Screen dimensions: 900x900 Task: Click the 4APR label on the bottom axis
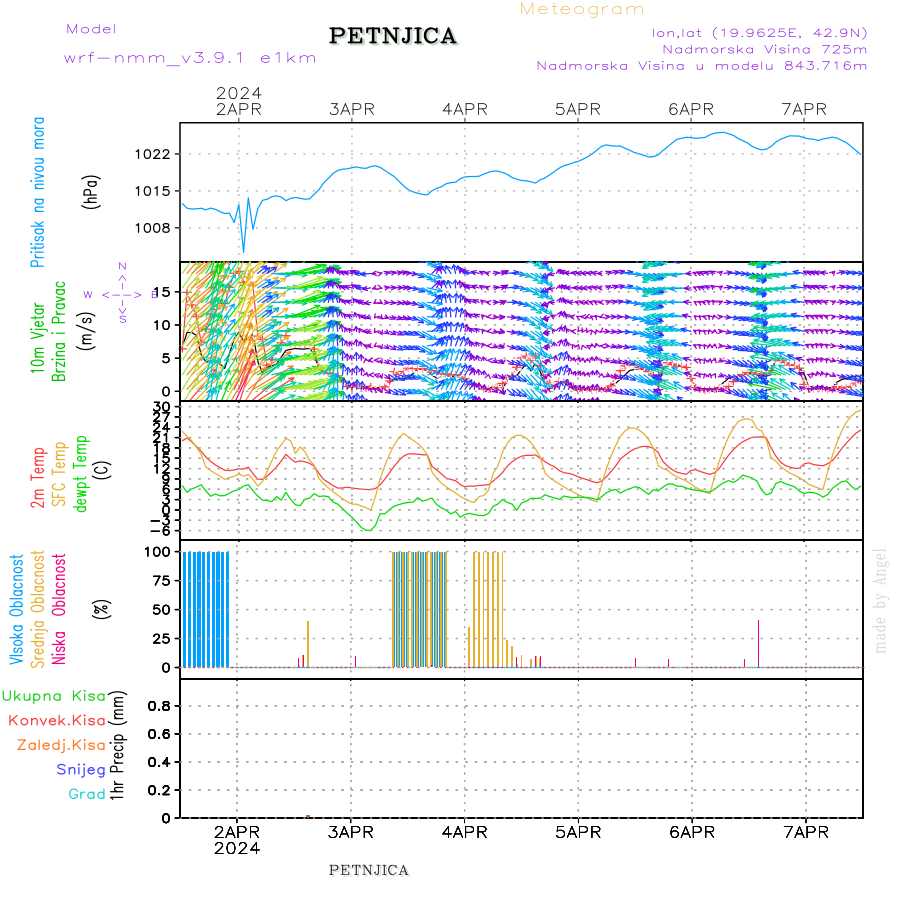click(464, 832)
